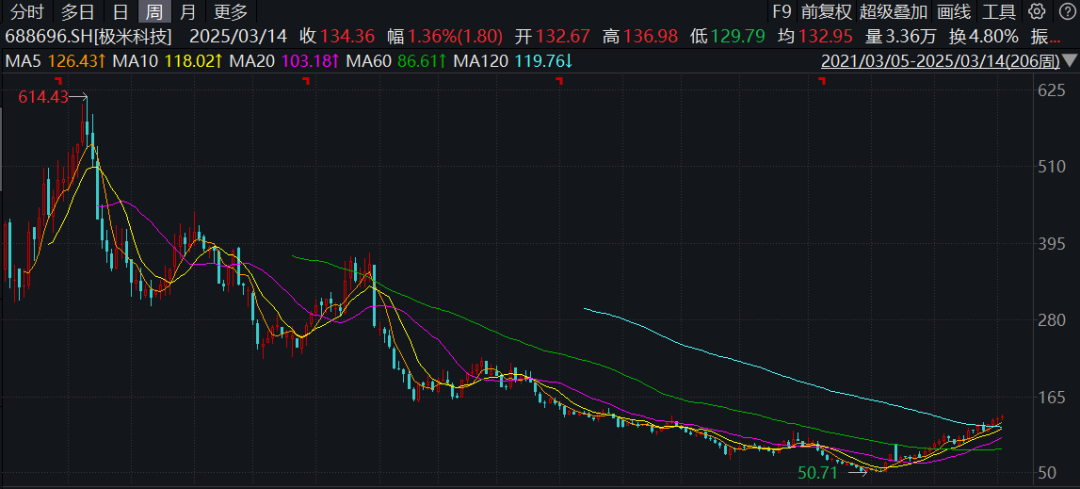
Task: Click the MA120 119.76 indicator label
Action: pyautogui.click(x=512, y=62)
